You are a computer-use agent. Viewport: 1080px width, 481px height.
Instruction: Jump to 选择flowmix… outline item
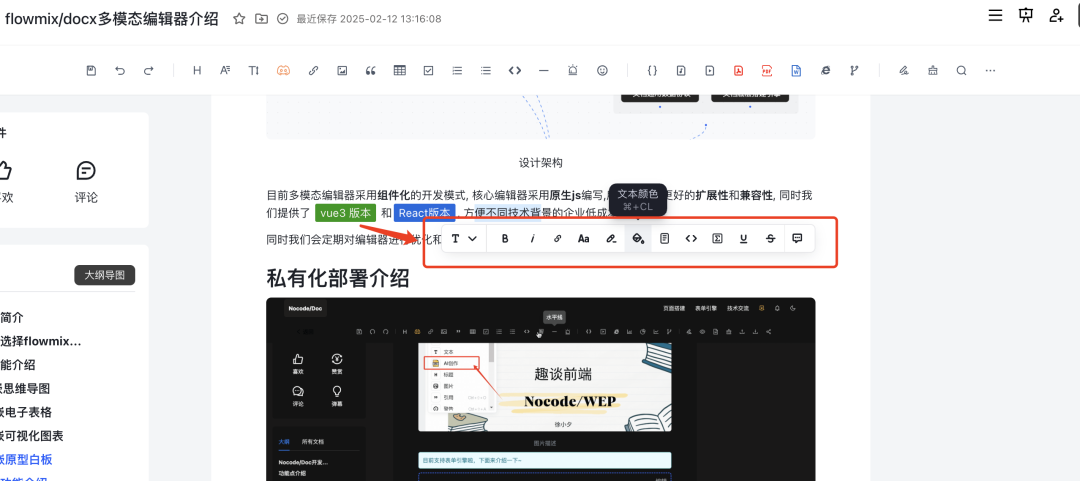(41, 341)
